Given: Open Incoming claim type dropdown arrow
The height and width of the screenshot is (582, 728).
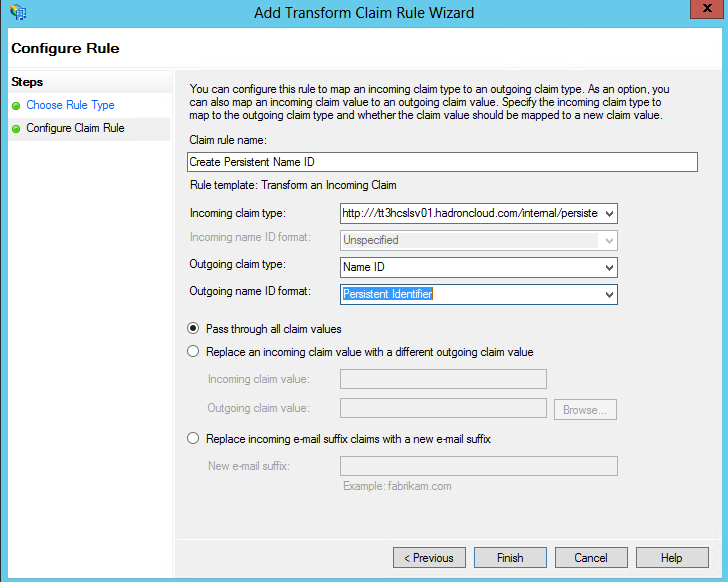Looking at the screenshot, I should [609, 213].
